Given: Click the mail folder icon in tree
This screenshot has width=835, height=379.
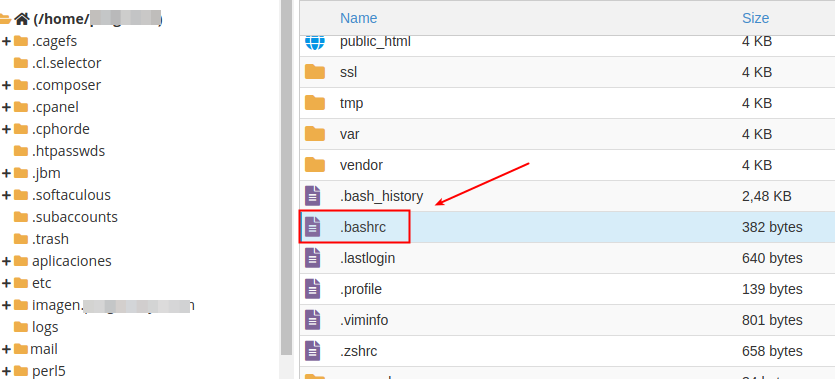Looking at the screenshot, I should coord(21,349).
